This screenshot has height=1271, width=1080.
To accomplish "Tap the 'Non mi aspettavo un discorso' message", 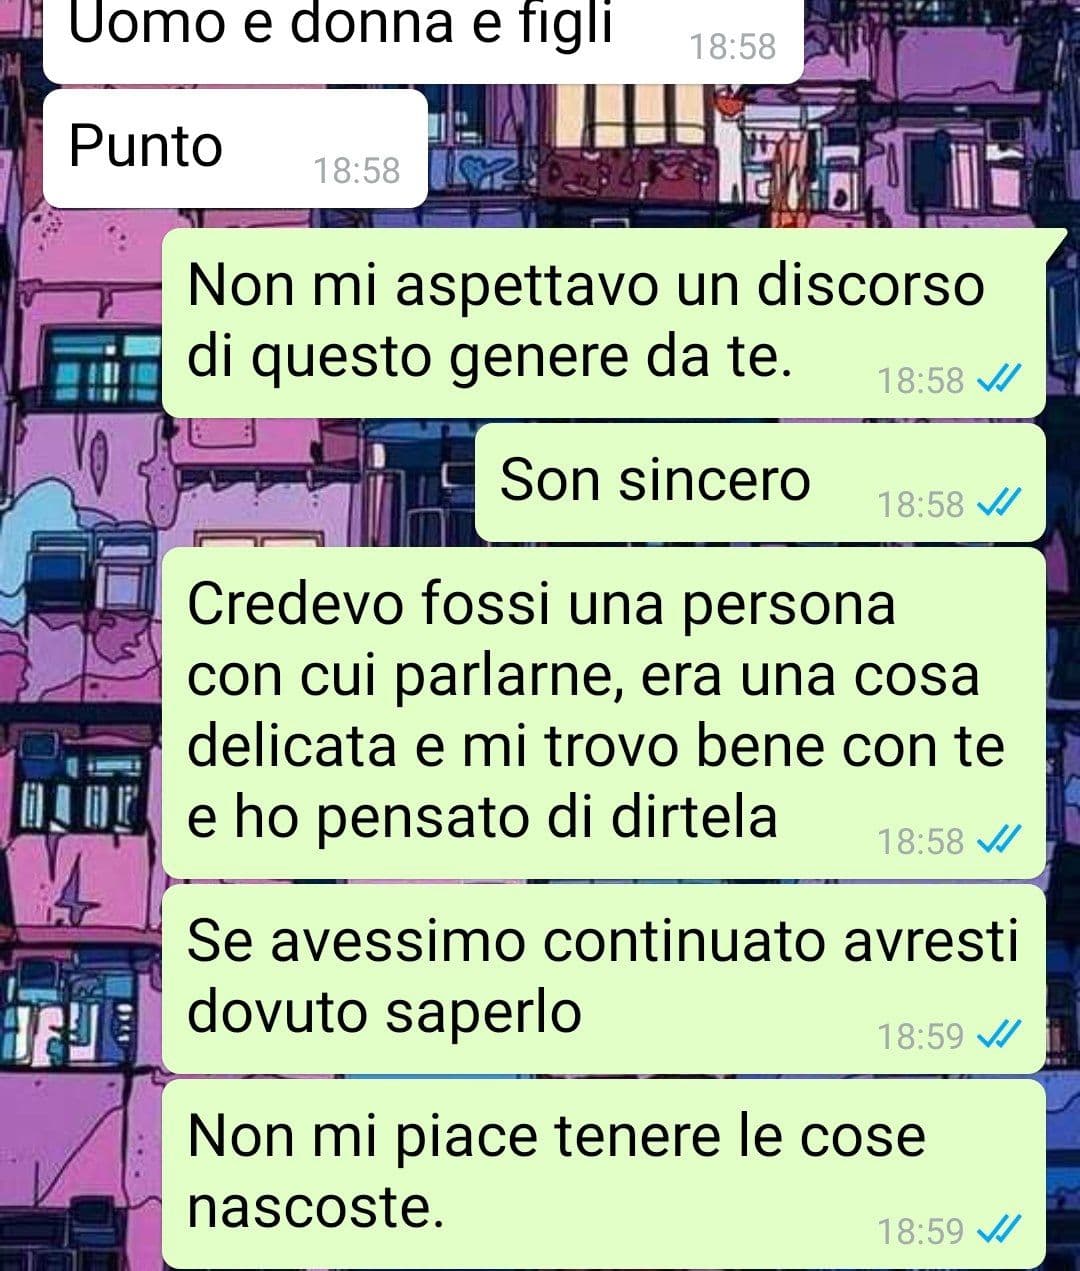I will coord(604,322).
